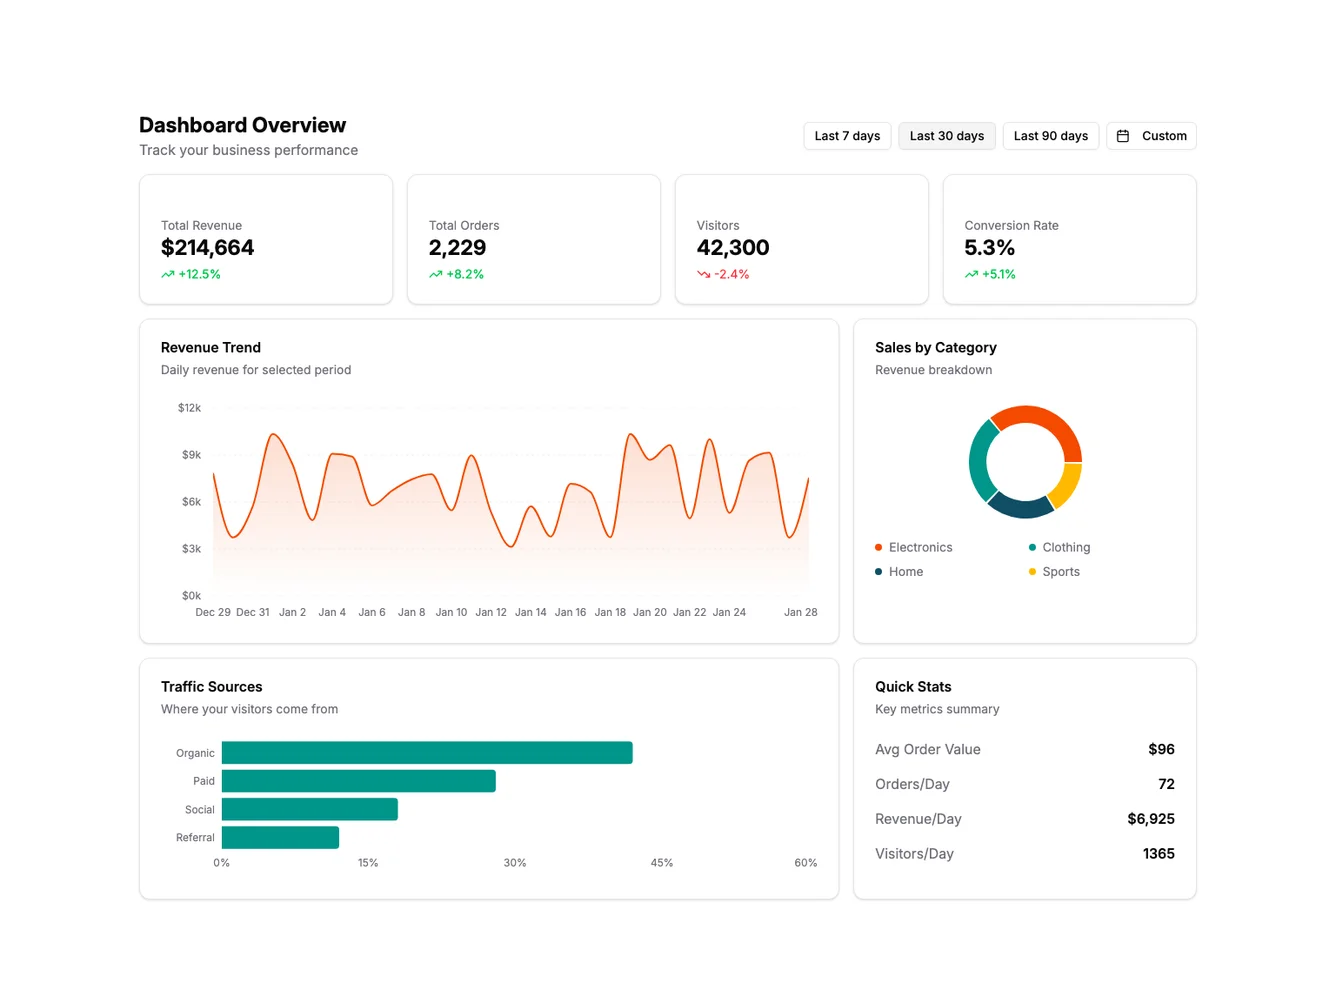Open the Custom date range picker
Image resolution: width=1336 pixels, height=1002 pixels.
(1151, 135)
